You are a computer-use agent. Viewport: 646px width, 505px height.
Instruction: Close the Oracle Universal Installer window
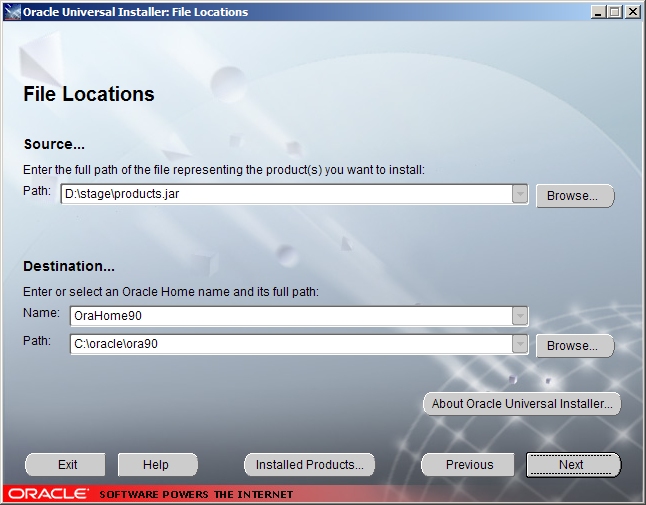[x=632, y=12]
